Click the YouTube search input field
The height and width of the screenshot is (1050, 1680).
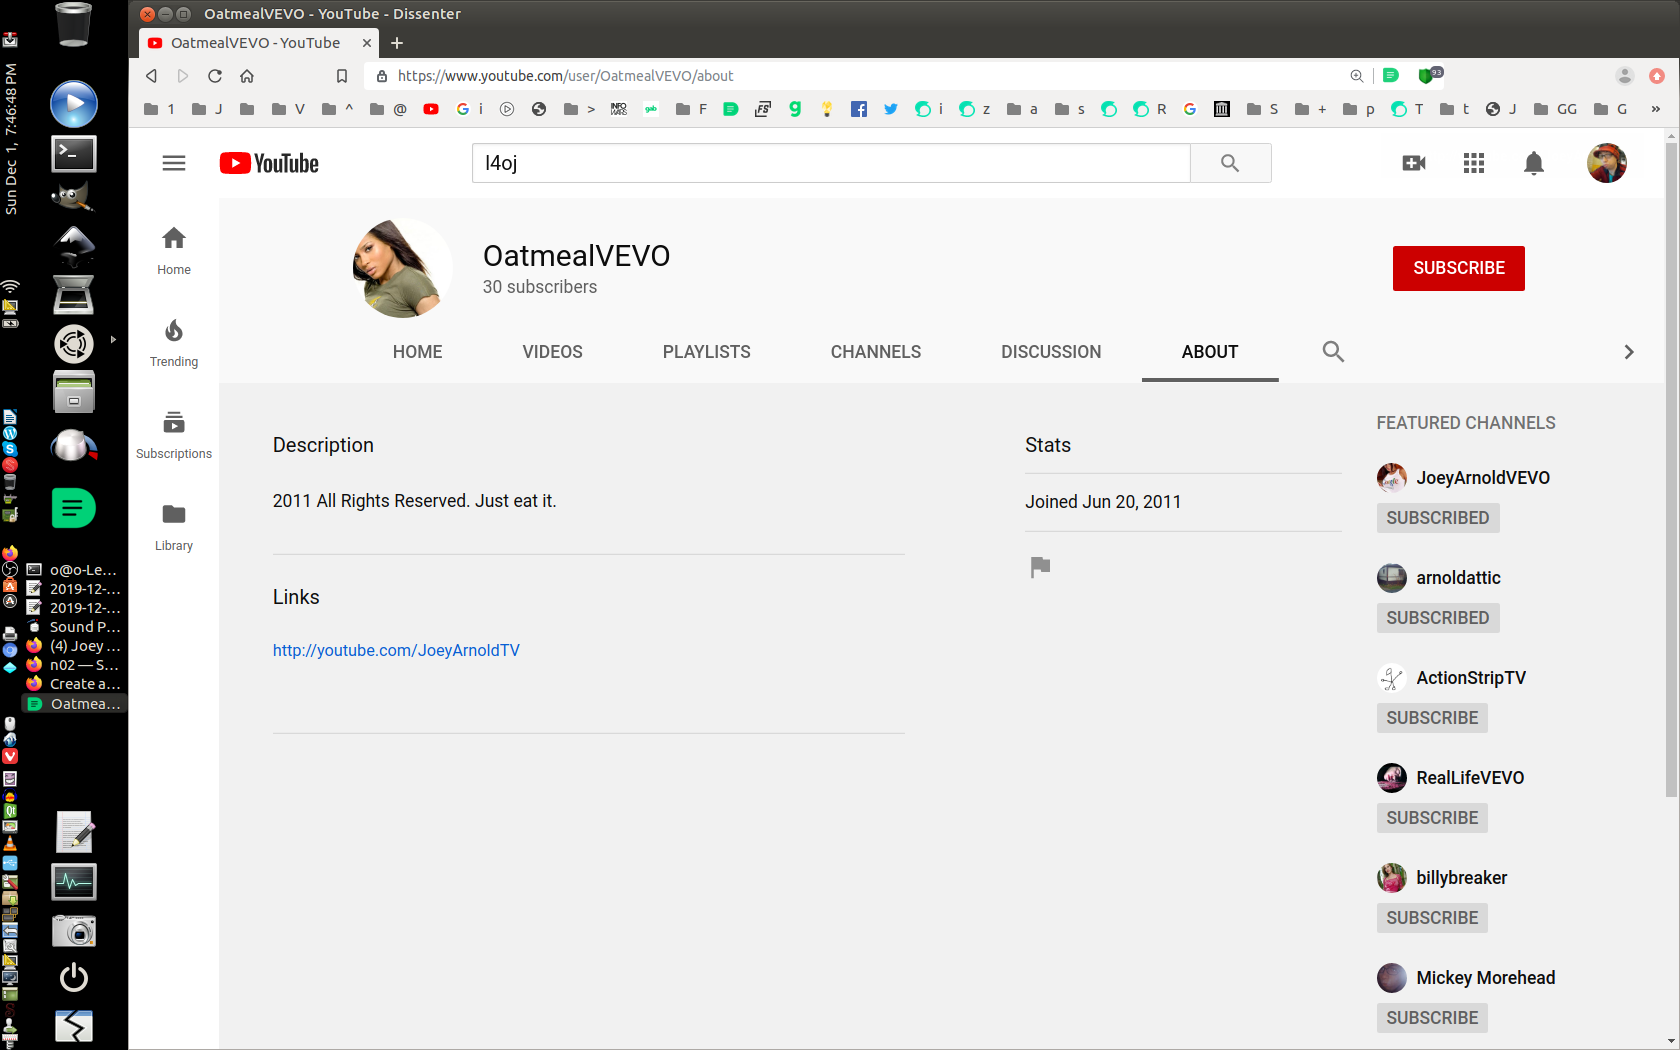[x=831, y=163]
